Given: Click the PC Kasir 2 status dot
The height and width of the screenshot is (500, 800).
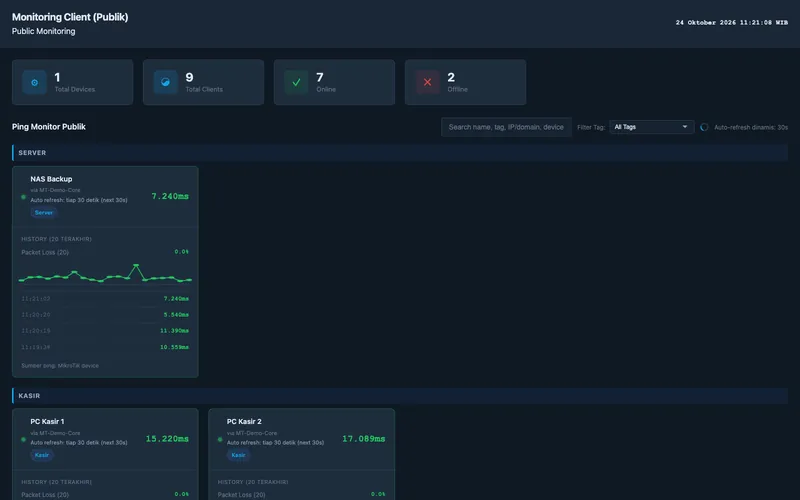Looking at the screenshot, I should point(220,439).
